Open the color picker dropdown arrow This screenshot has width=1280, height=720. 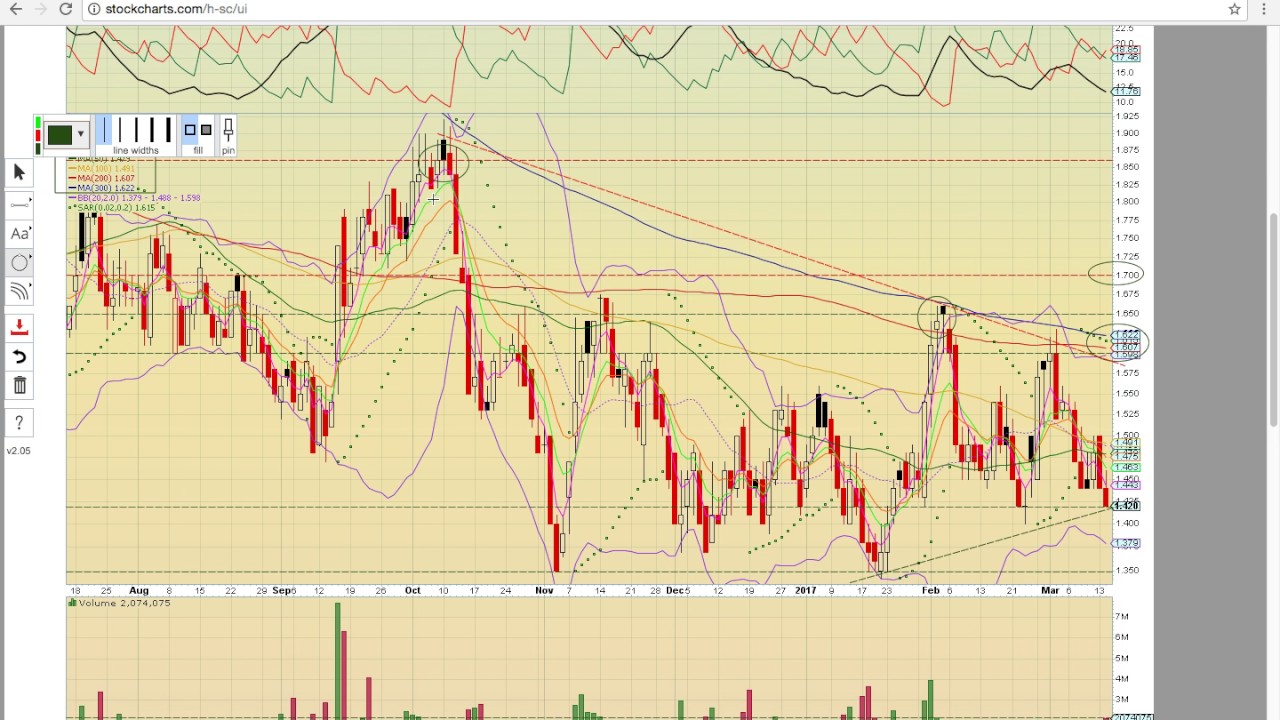(x=80, y=134)
